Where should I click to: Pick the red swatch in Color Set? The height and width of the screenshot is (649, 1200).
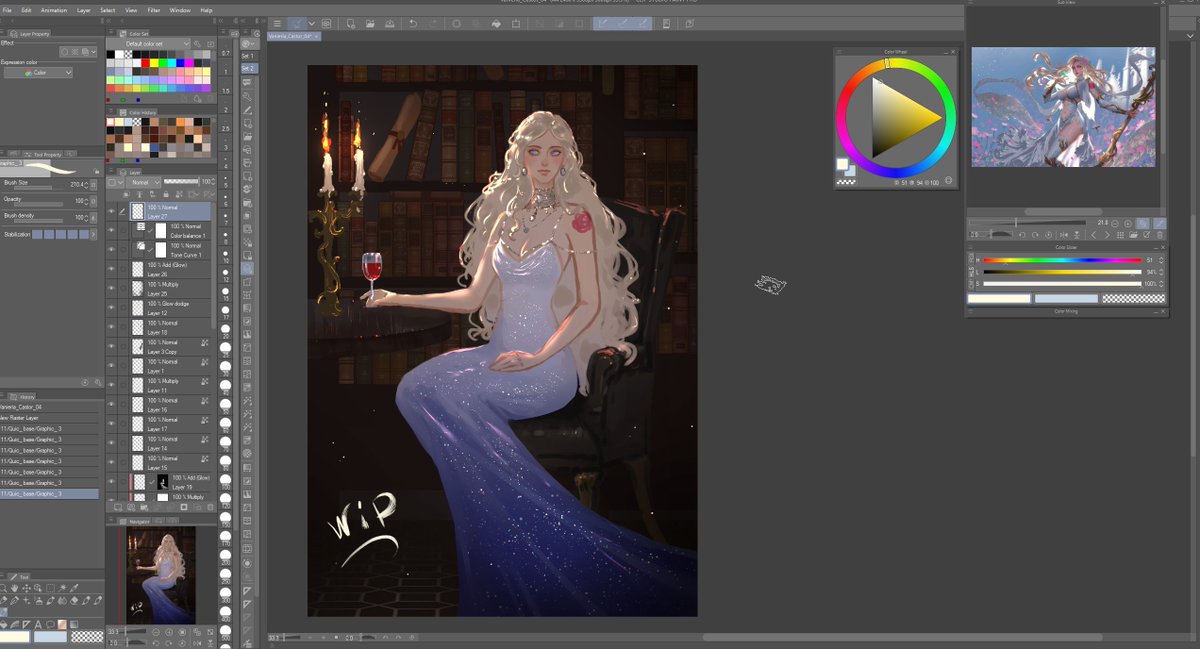point(146,63)
